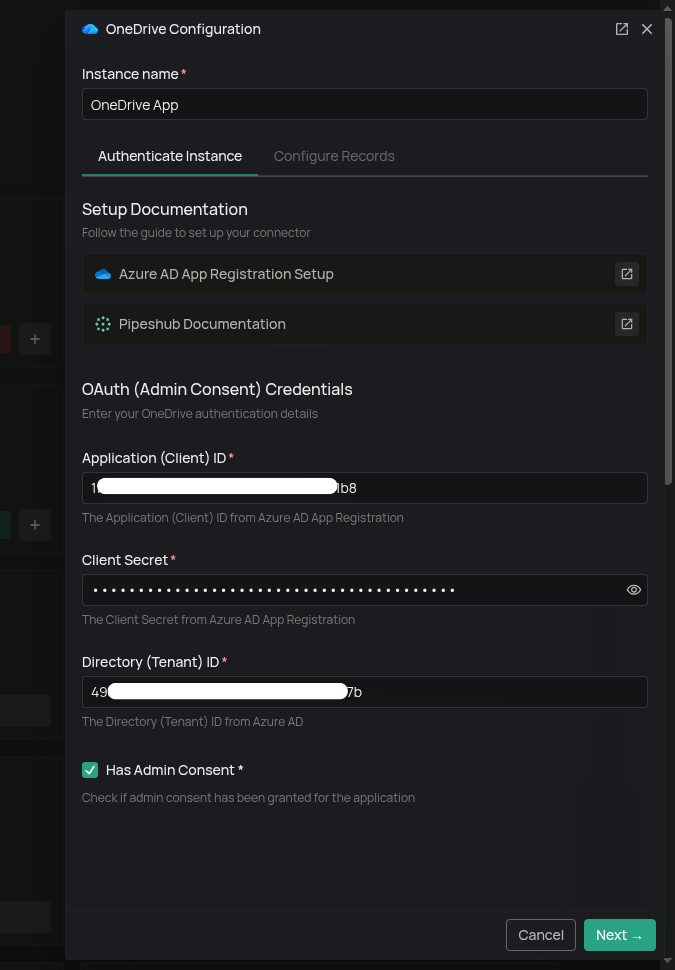Viewport: 675px width, 970px height.
Task: Cancel the OneDrive configuration
Action: [x=541, y=935]
